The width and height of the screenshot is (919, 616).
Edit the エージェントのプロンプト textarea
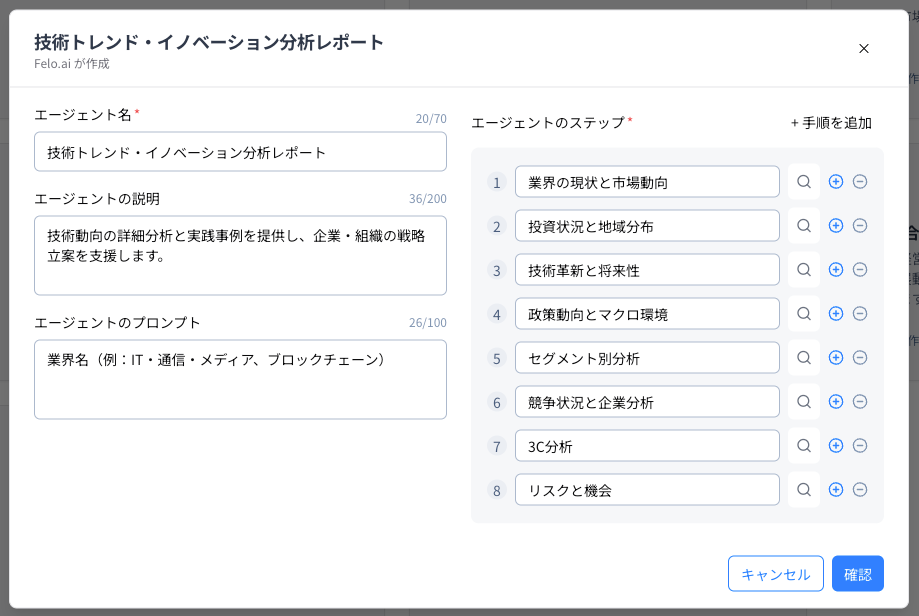(x=240, y=379)
